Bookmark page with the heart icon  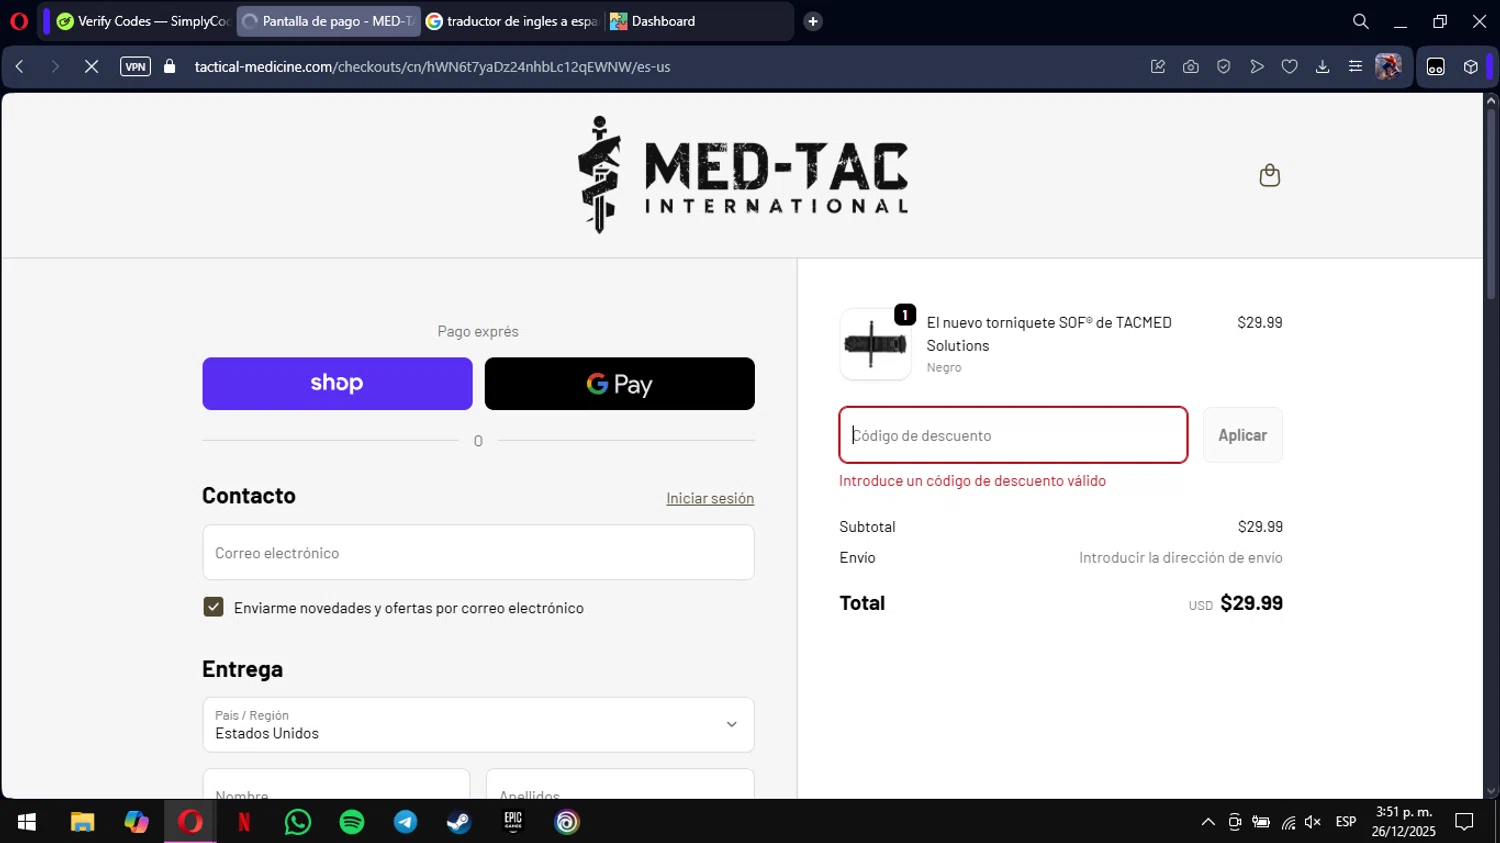tap(1289, 67)
